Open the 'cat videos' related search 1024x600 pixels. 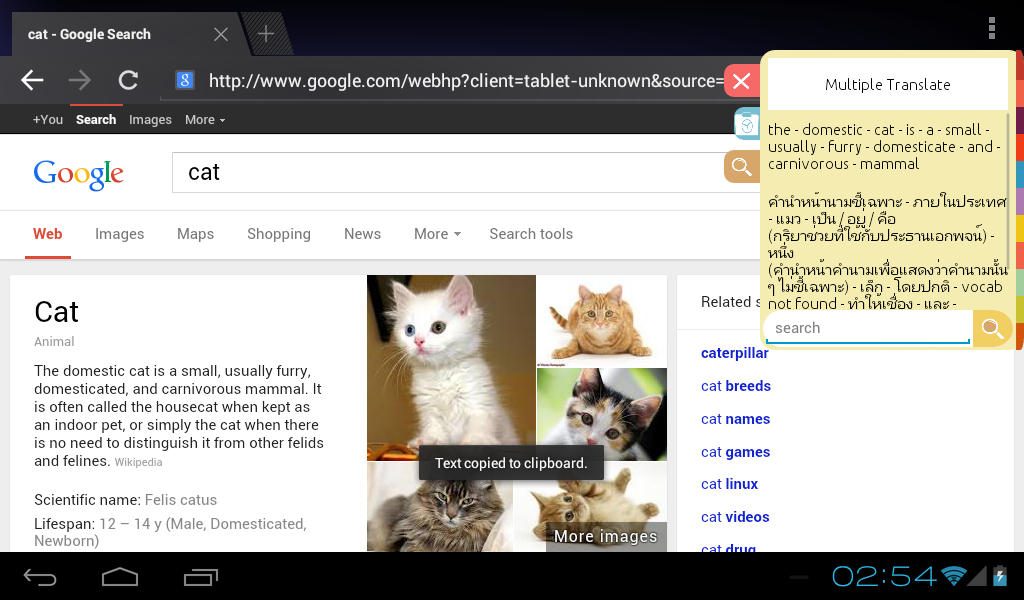(x=735, y=517)
